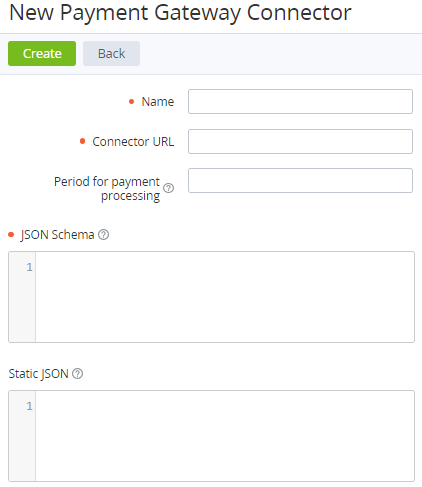Click the required-field dot beside Name

pos(132,102)
